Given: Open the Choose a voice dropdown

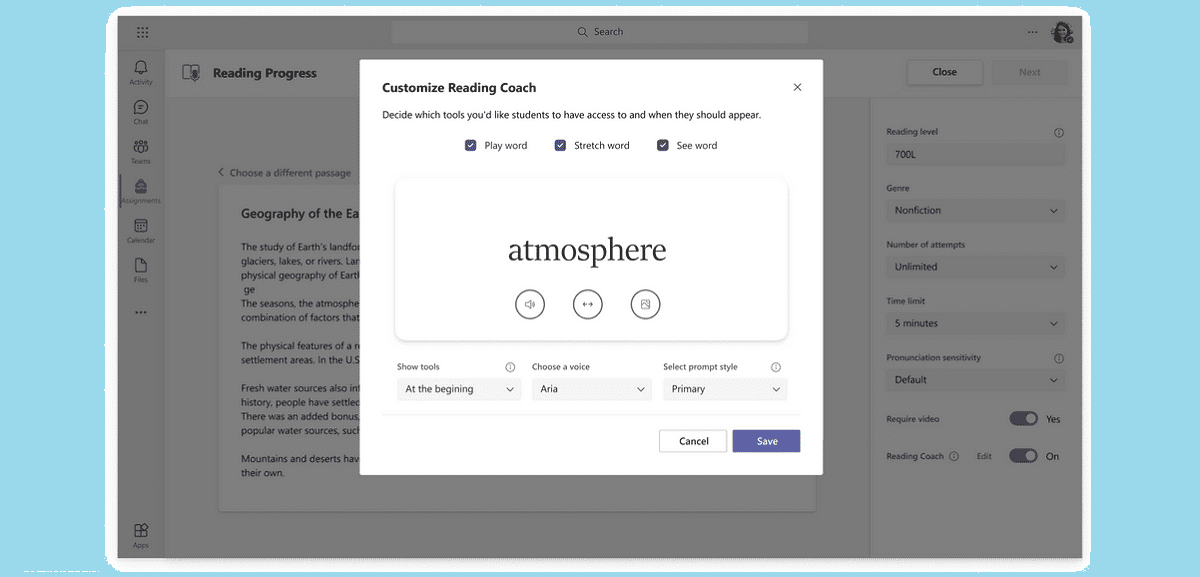Looking at the screenshot, I should (x=591, y=389).
